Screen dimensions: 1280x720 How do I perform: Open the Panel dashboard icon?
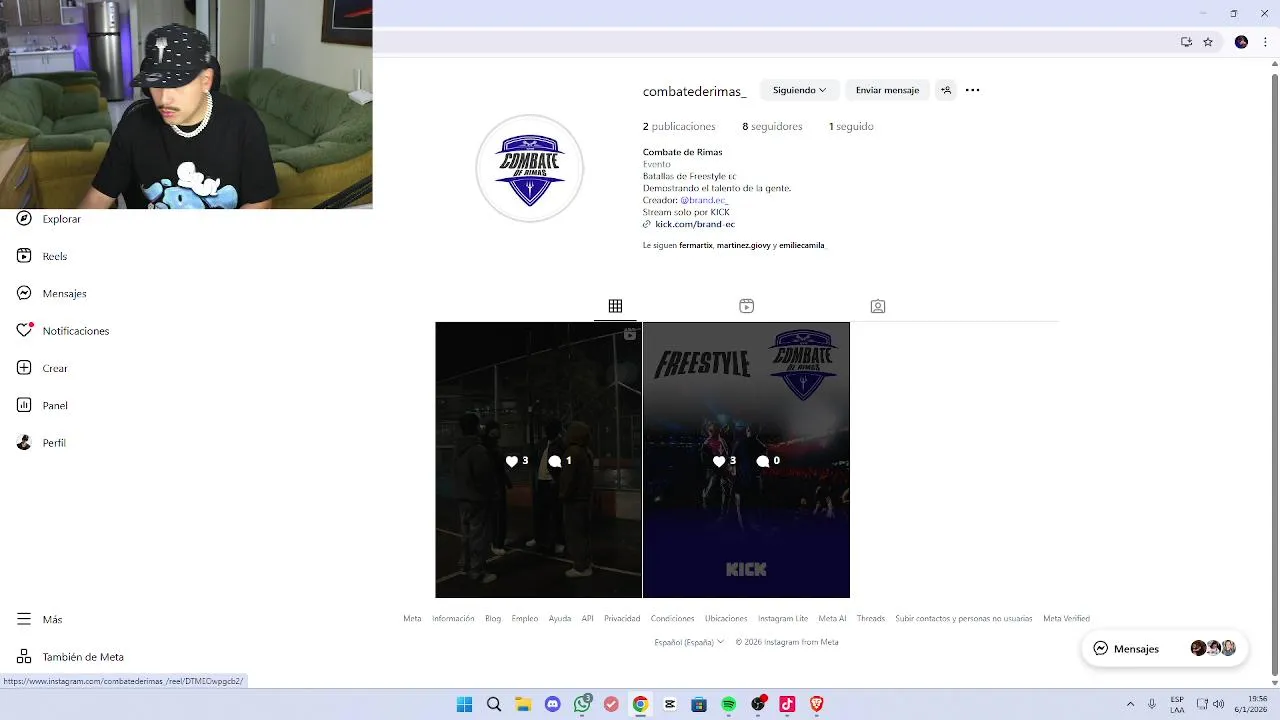pyautogui.click(x=24, y=405)
